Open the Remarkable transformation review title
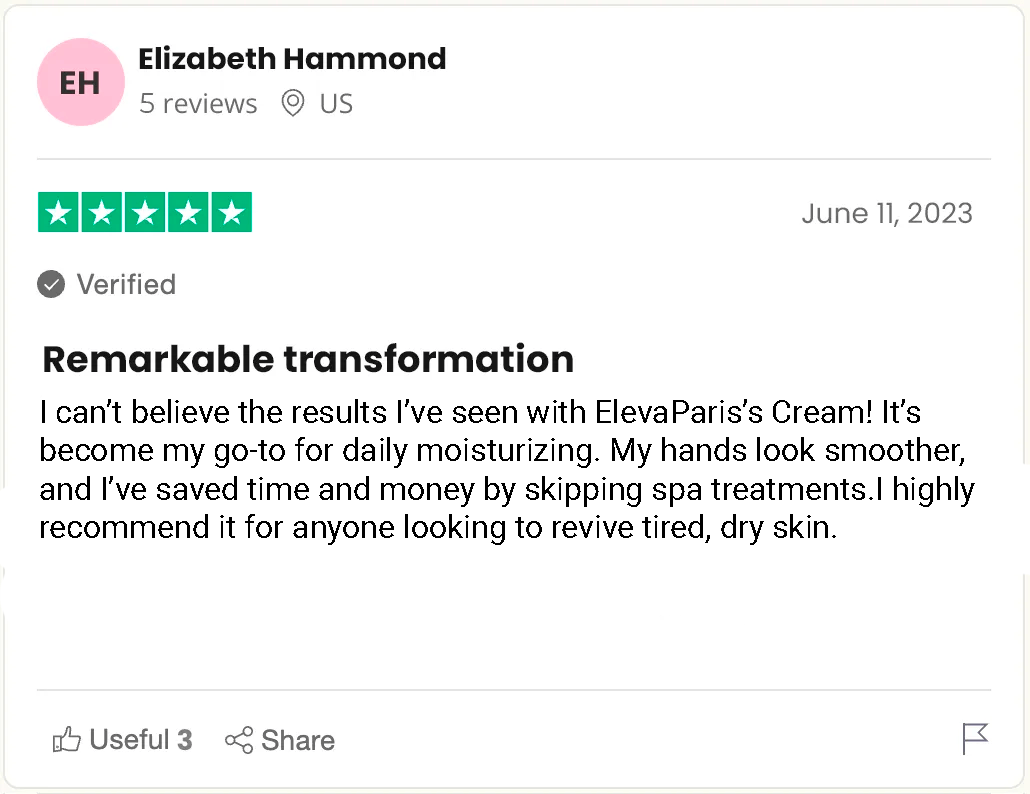 click(308, 358)
